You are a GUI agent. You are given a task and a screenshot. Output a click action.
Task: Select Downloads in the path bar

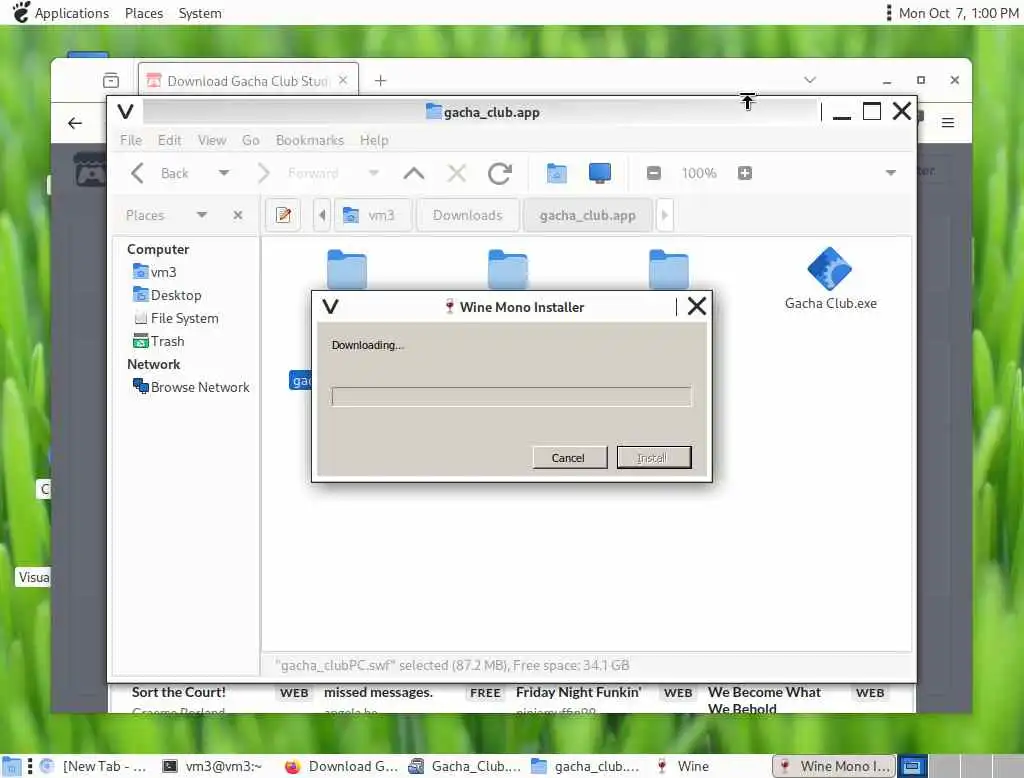(468, 215)
